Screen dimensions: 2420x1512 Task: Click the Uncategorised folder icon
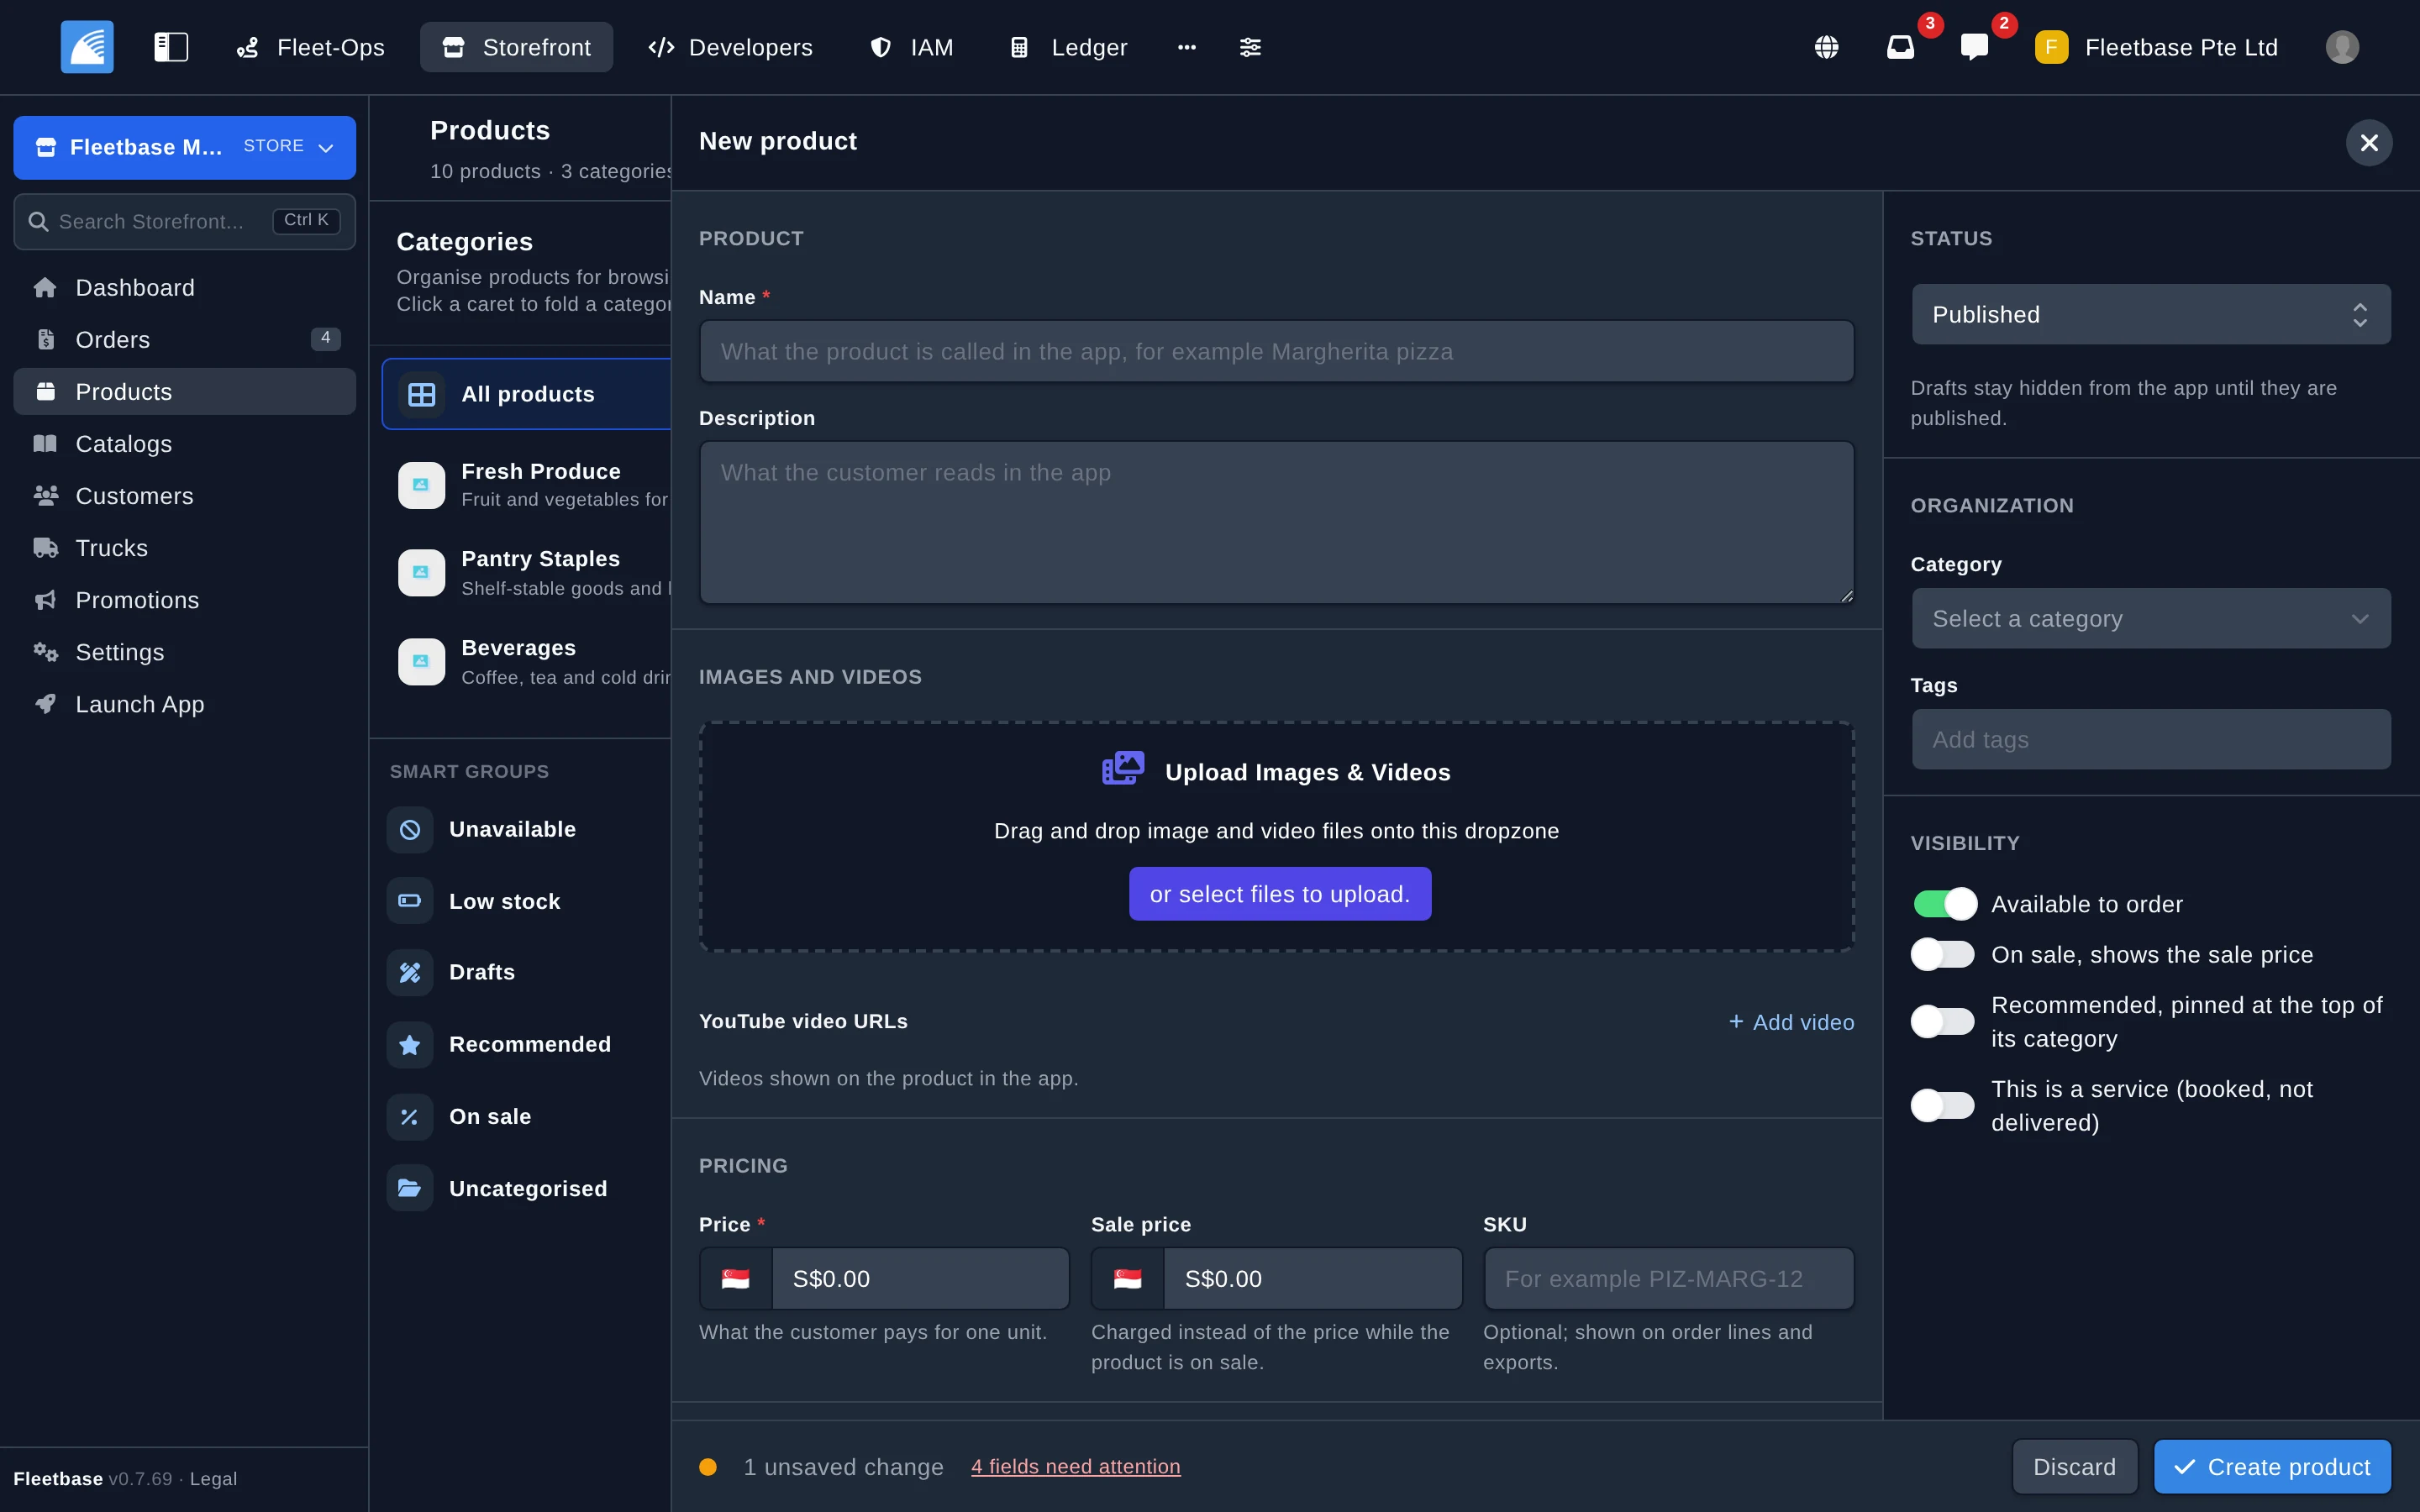click(410, 1189)
